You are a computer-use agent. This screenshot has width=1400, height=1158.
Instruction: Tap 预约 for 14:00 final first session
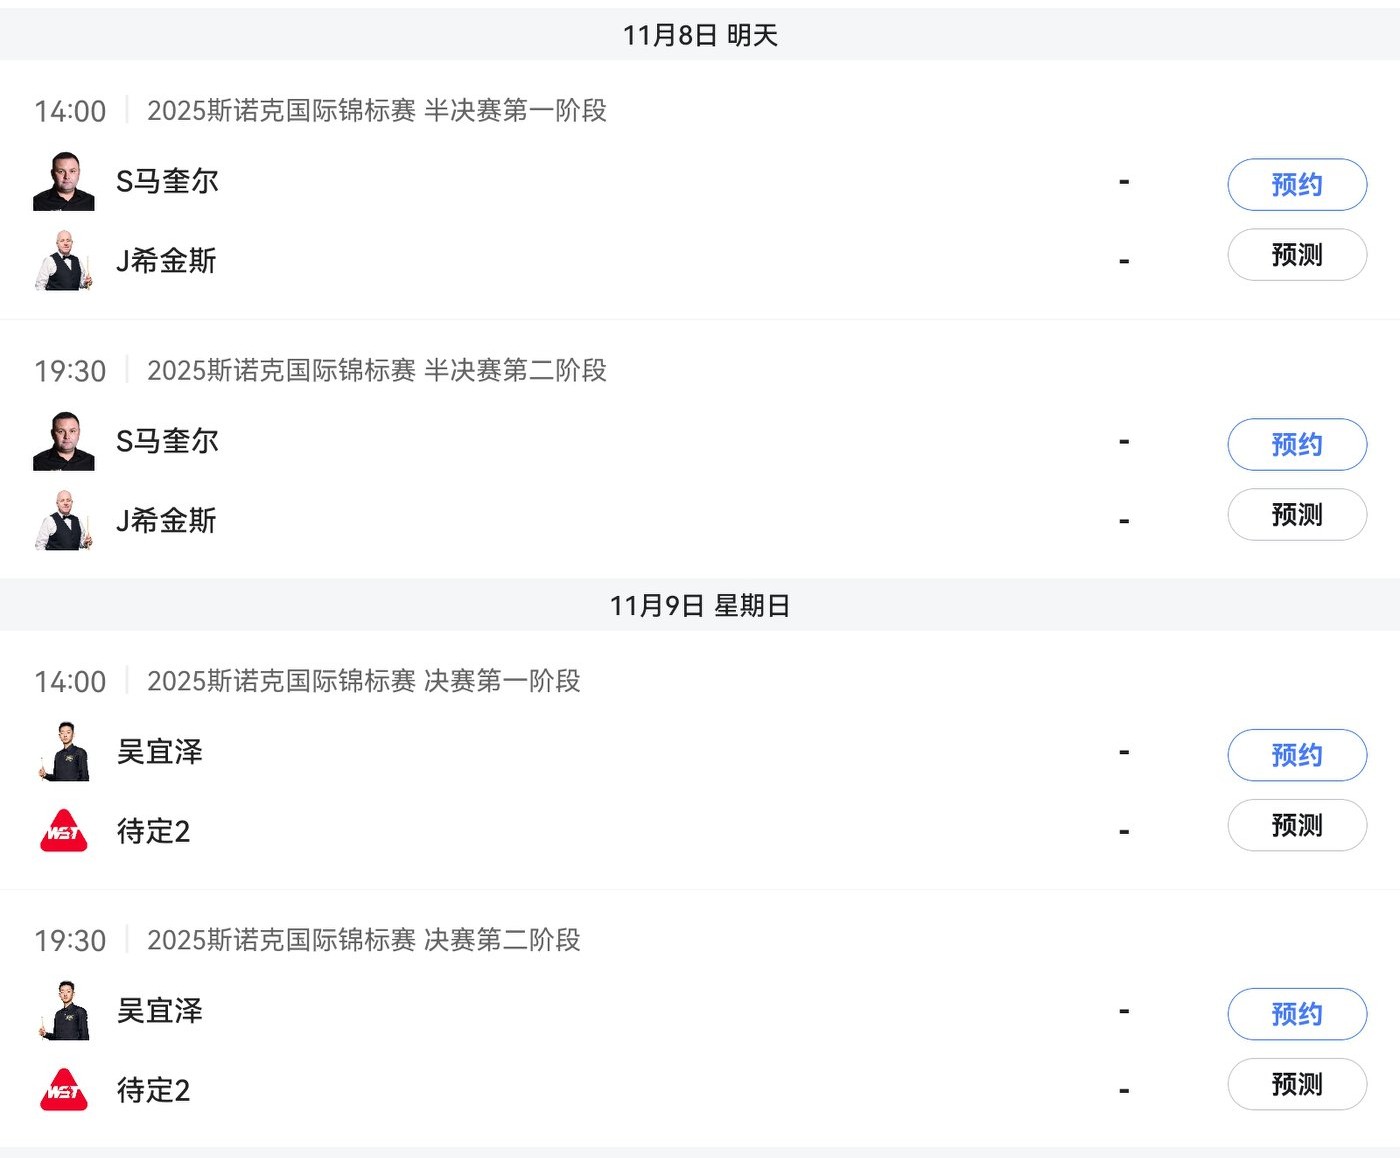pyautogui.click(x=1296, y=755)
